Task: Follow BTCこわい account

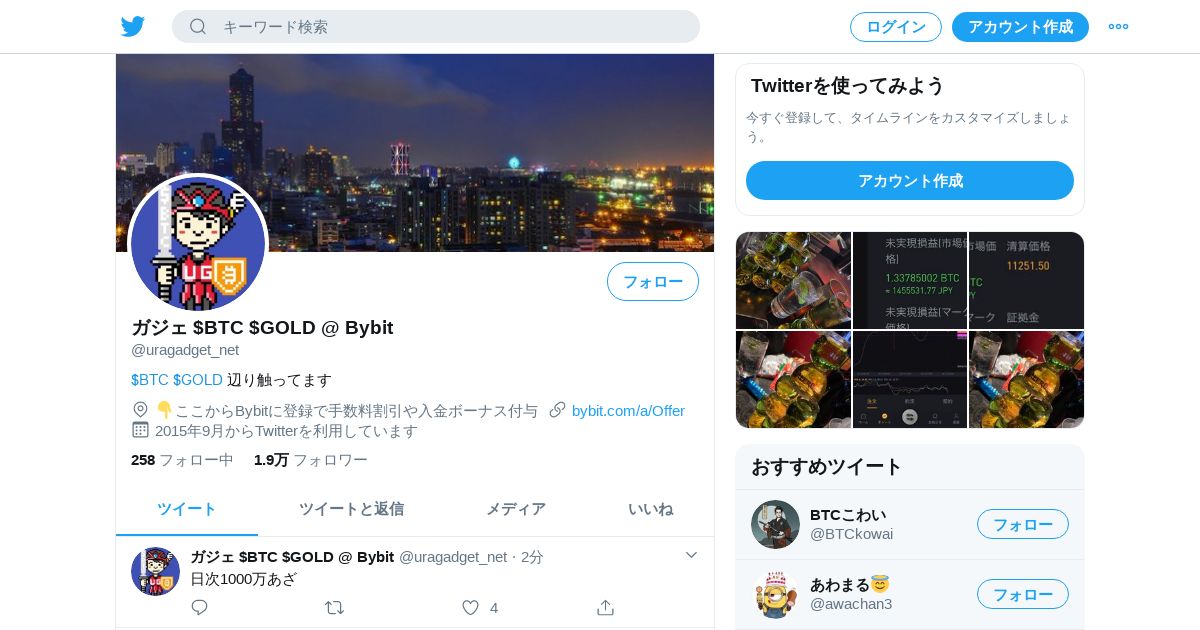Action: pyautogui.click(x=1023, y=524)
